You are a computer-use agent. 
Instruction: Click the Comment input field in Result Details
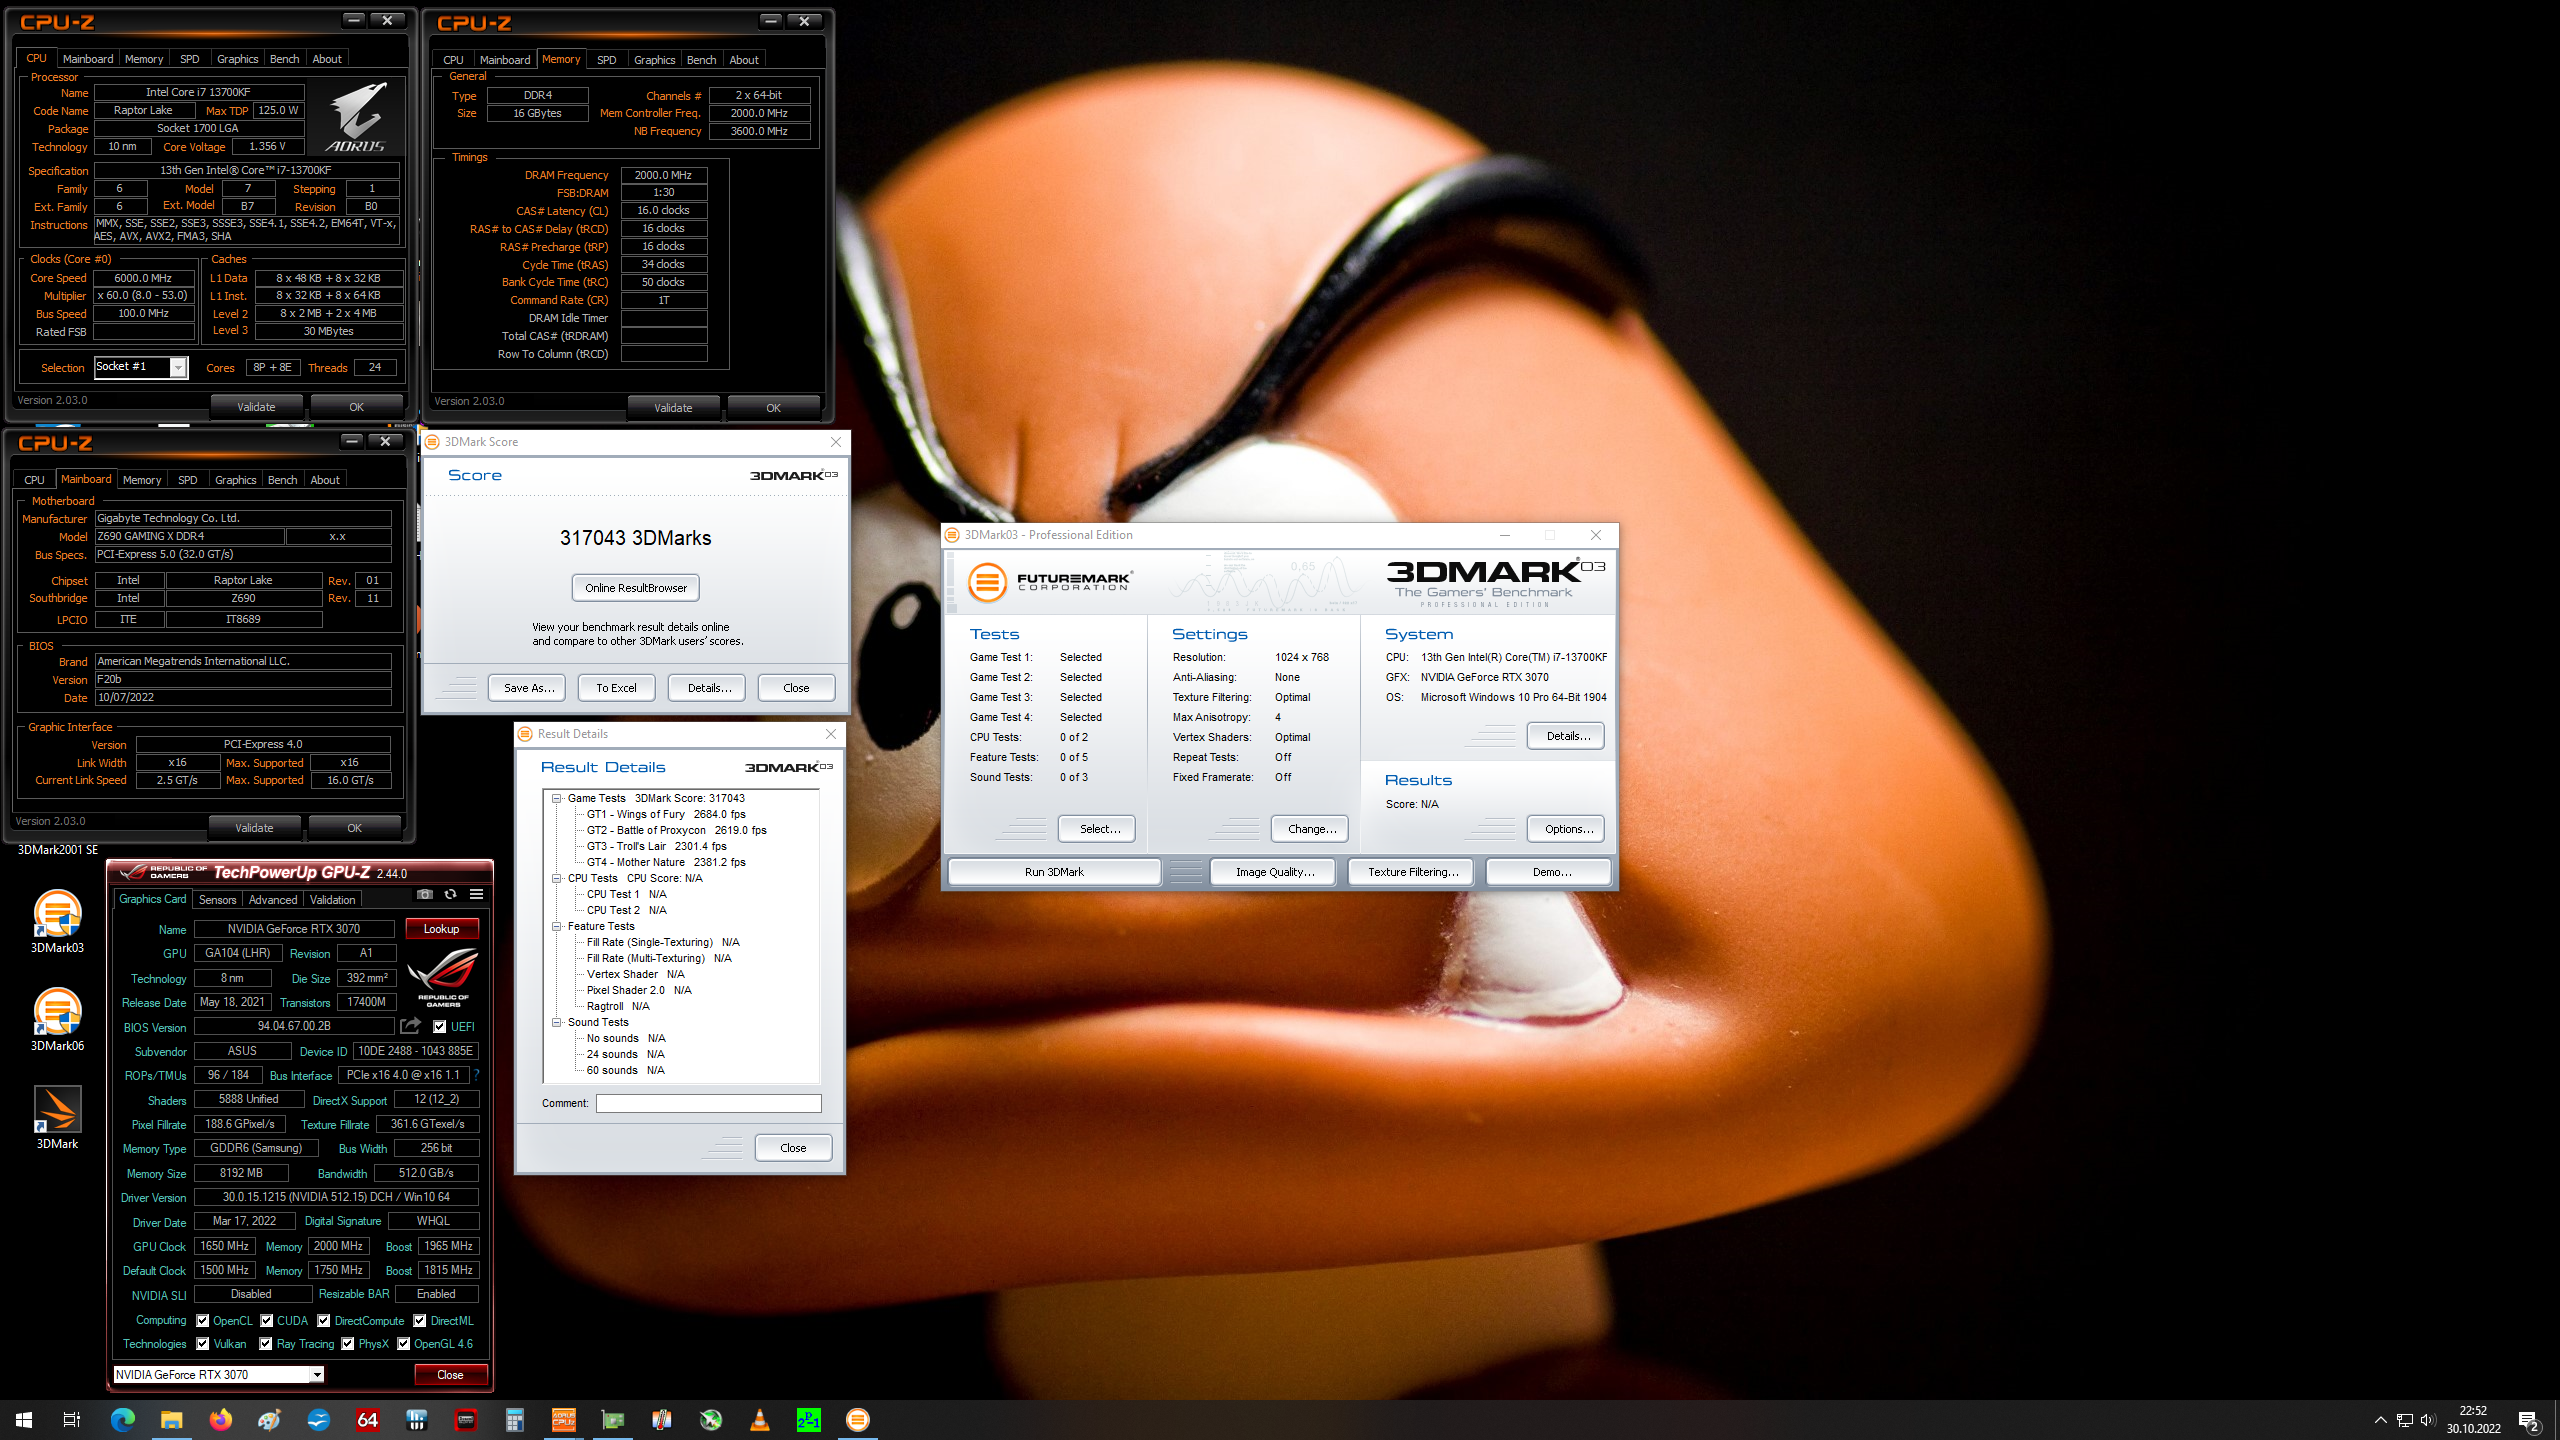[709, 1102]
